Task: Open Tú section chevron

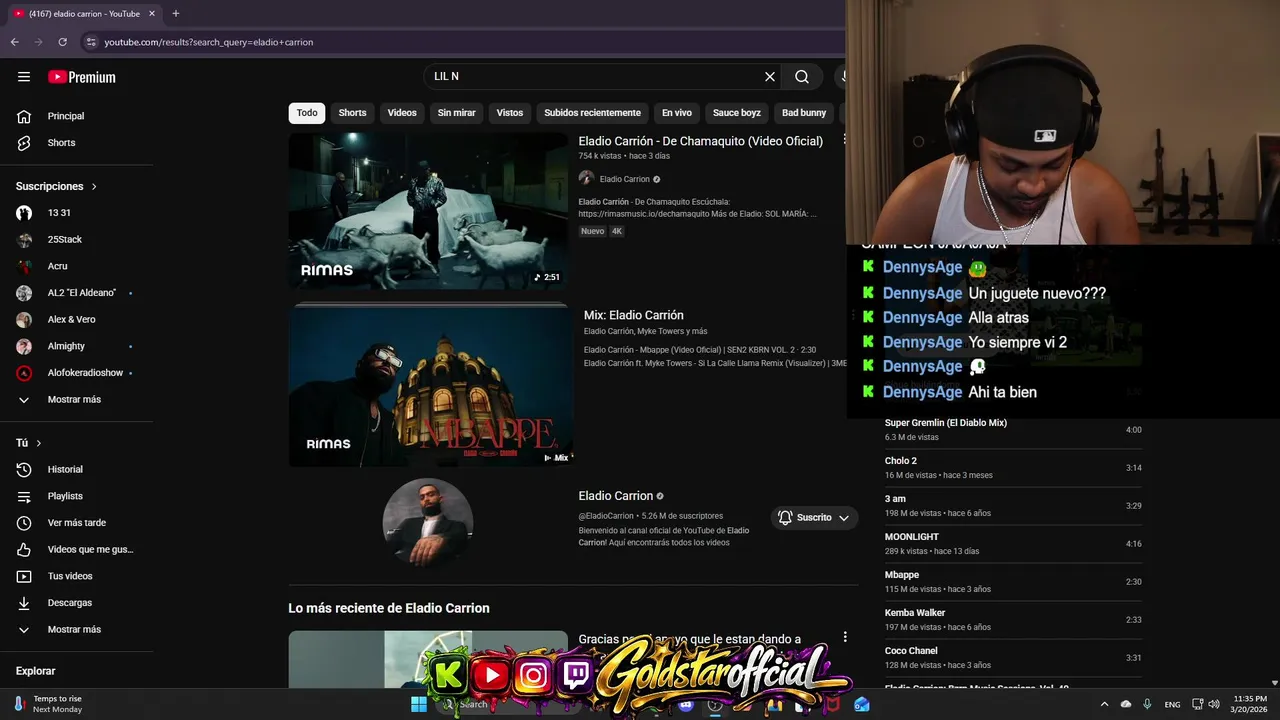Action: click(39, 443)
